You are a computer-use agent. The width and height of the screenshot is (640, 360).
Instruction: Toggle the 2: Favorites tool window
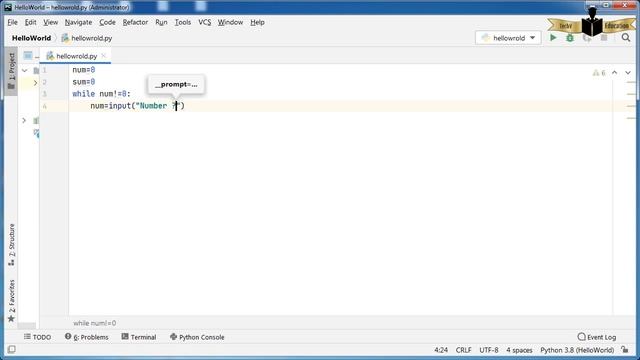pos(11,300)
